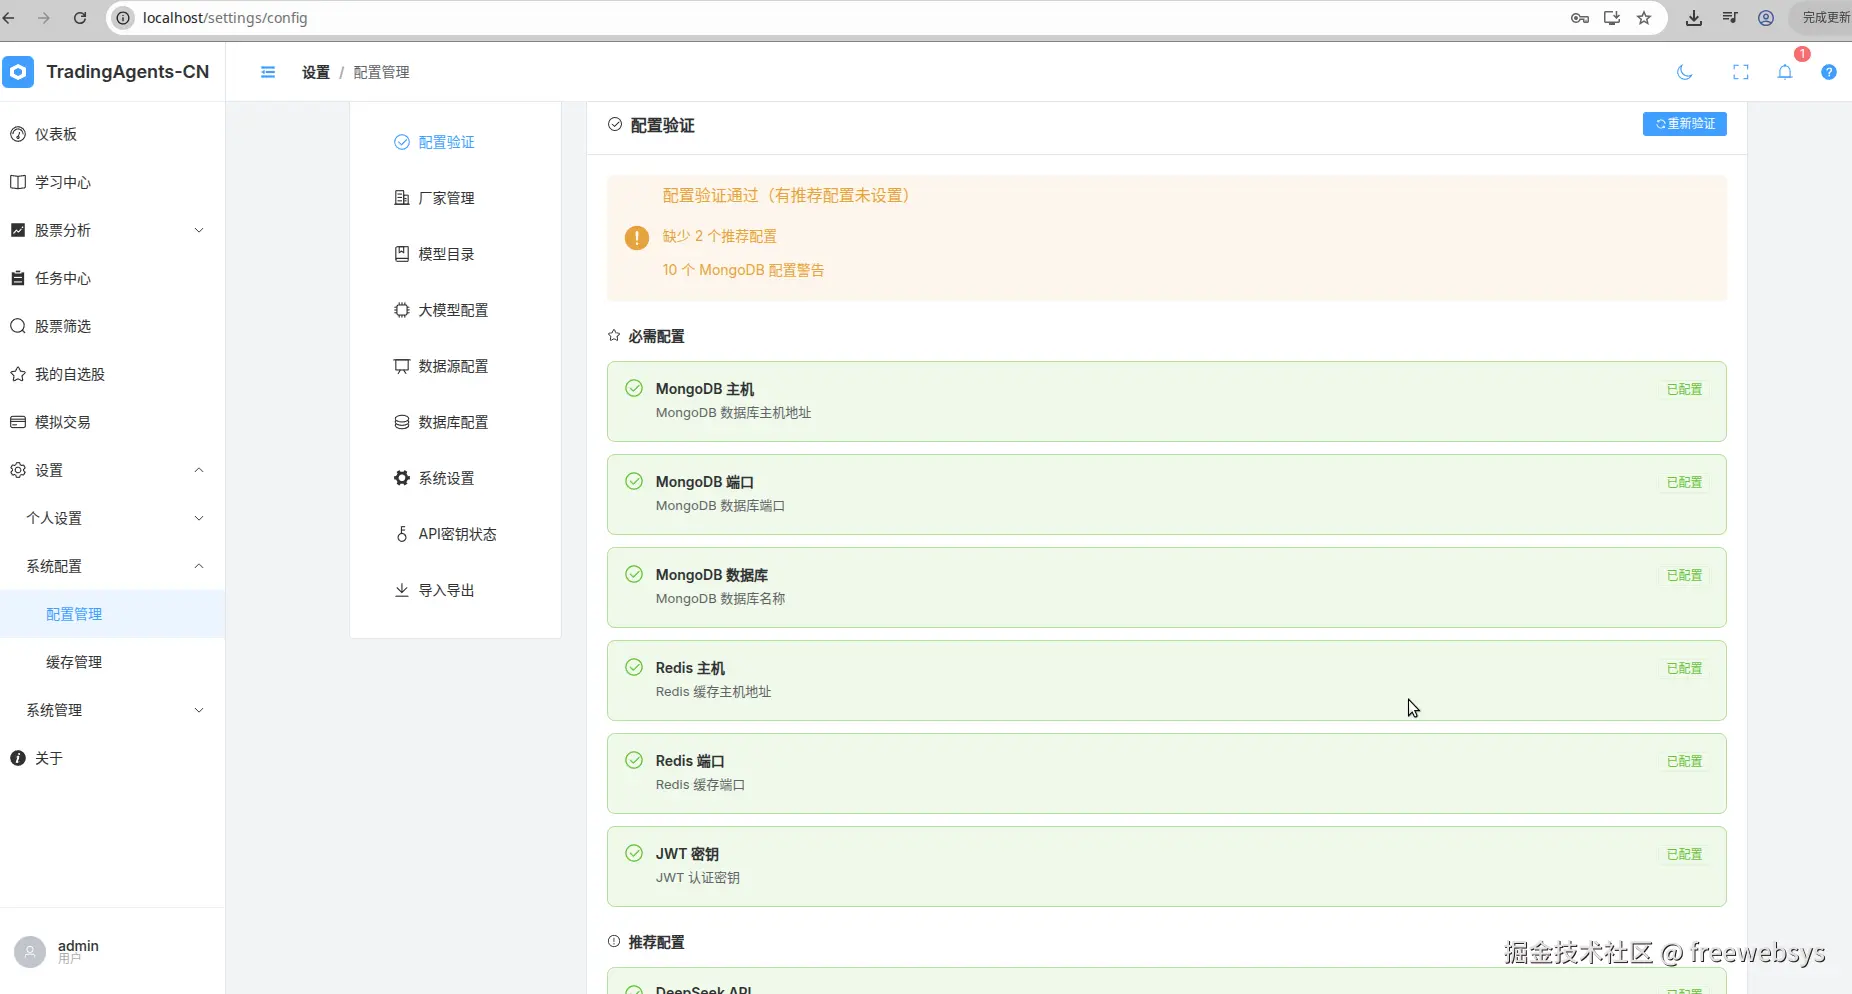This screenshot has height=994, width=1852.
Task: Click the MongoDB 端口 check icon
Action: point(634,481)
